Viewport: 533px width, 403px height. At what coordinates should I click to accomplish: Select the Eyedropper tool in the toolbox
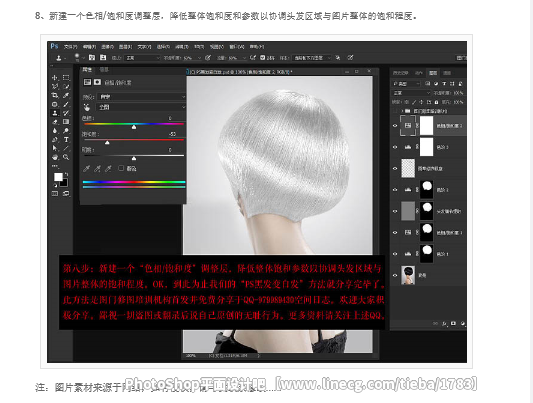click(66, 95)
